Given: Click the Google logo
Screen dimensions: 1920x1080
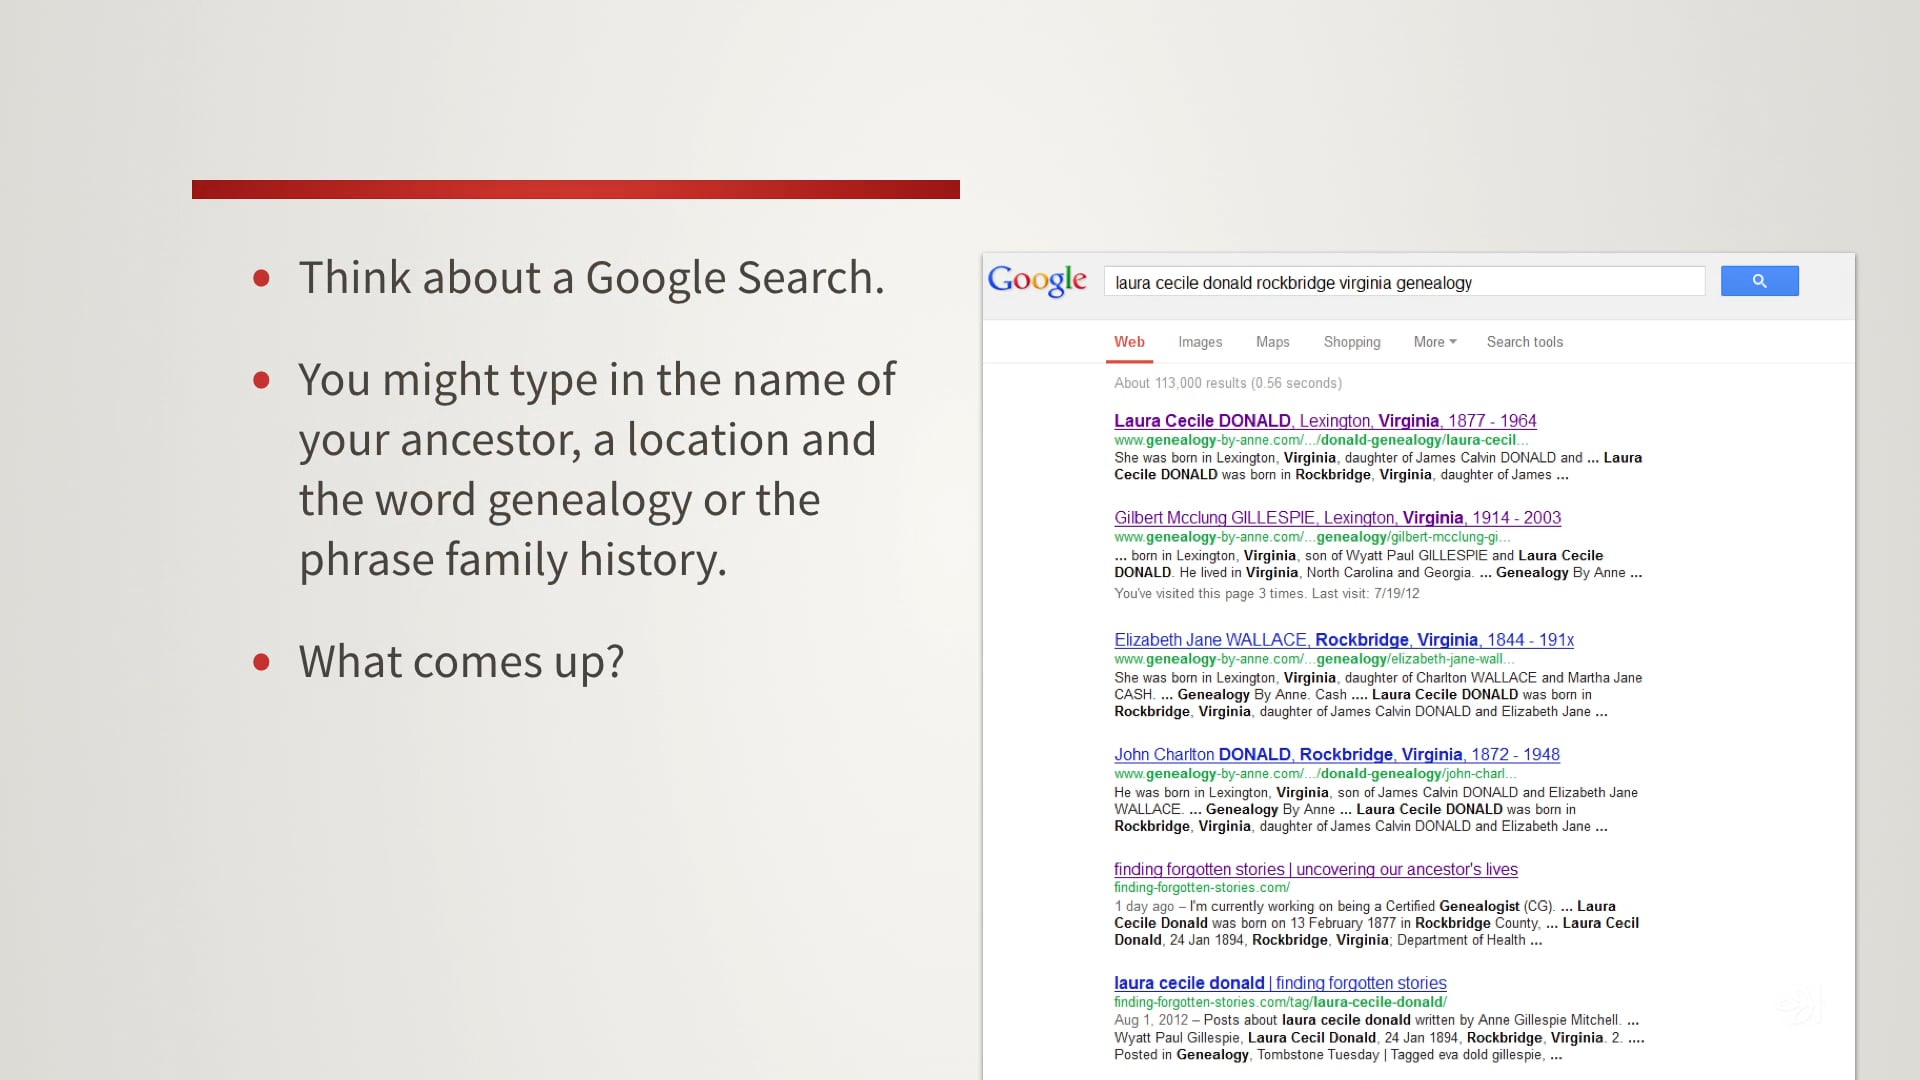Looking at the screenshot, I should [x=1037, y=281].
